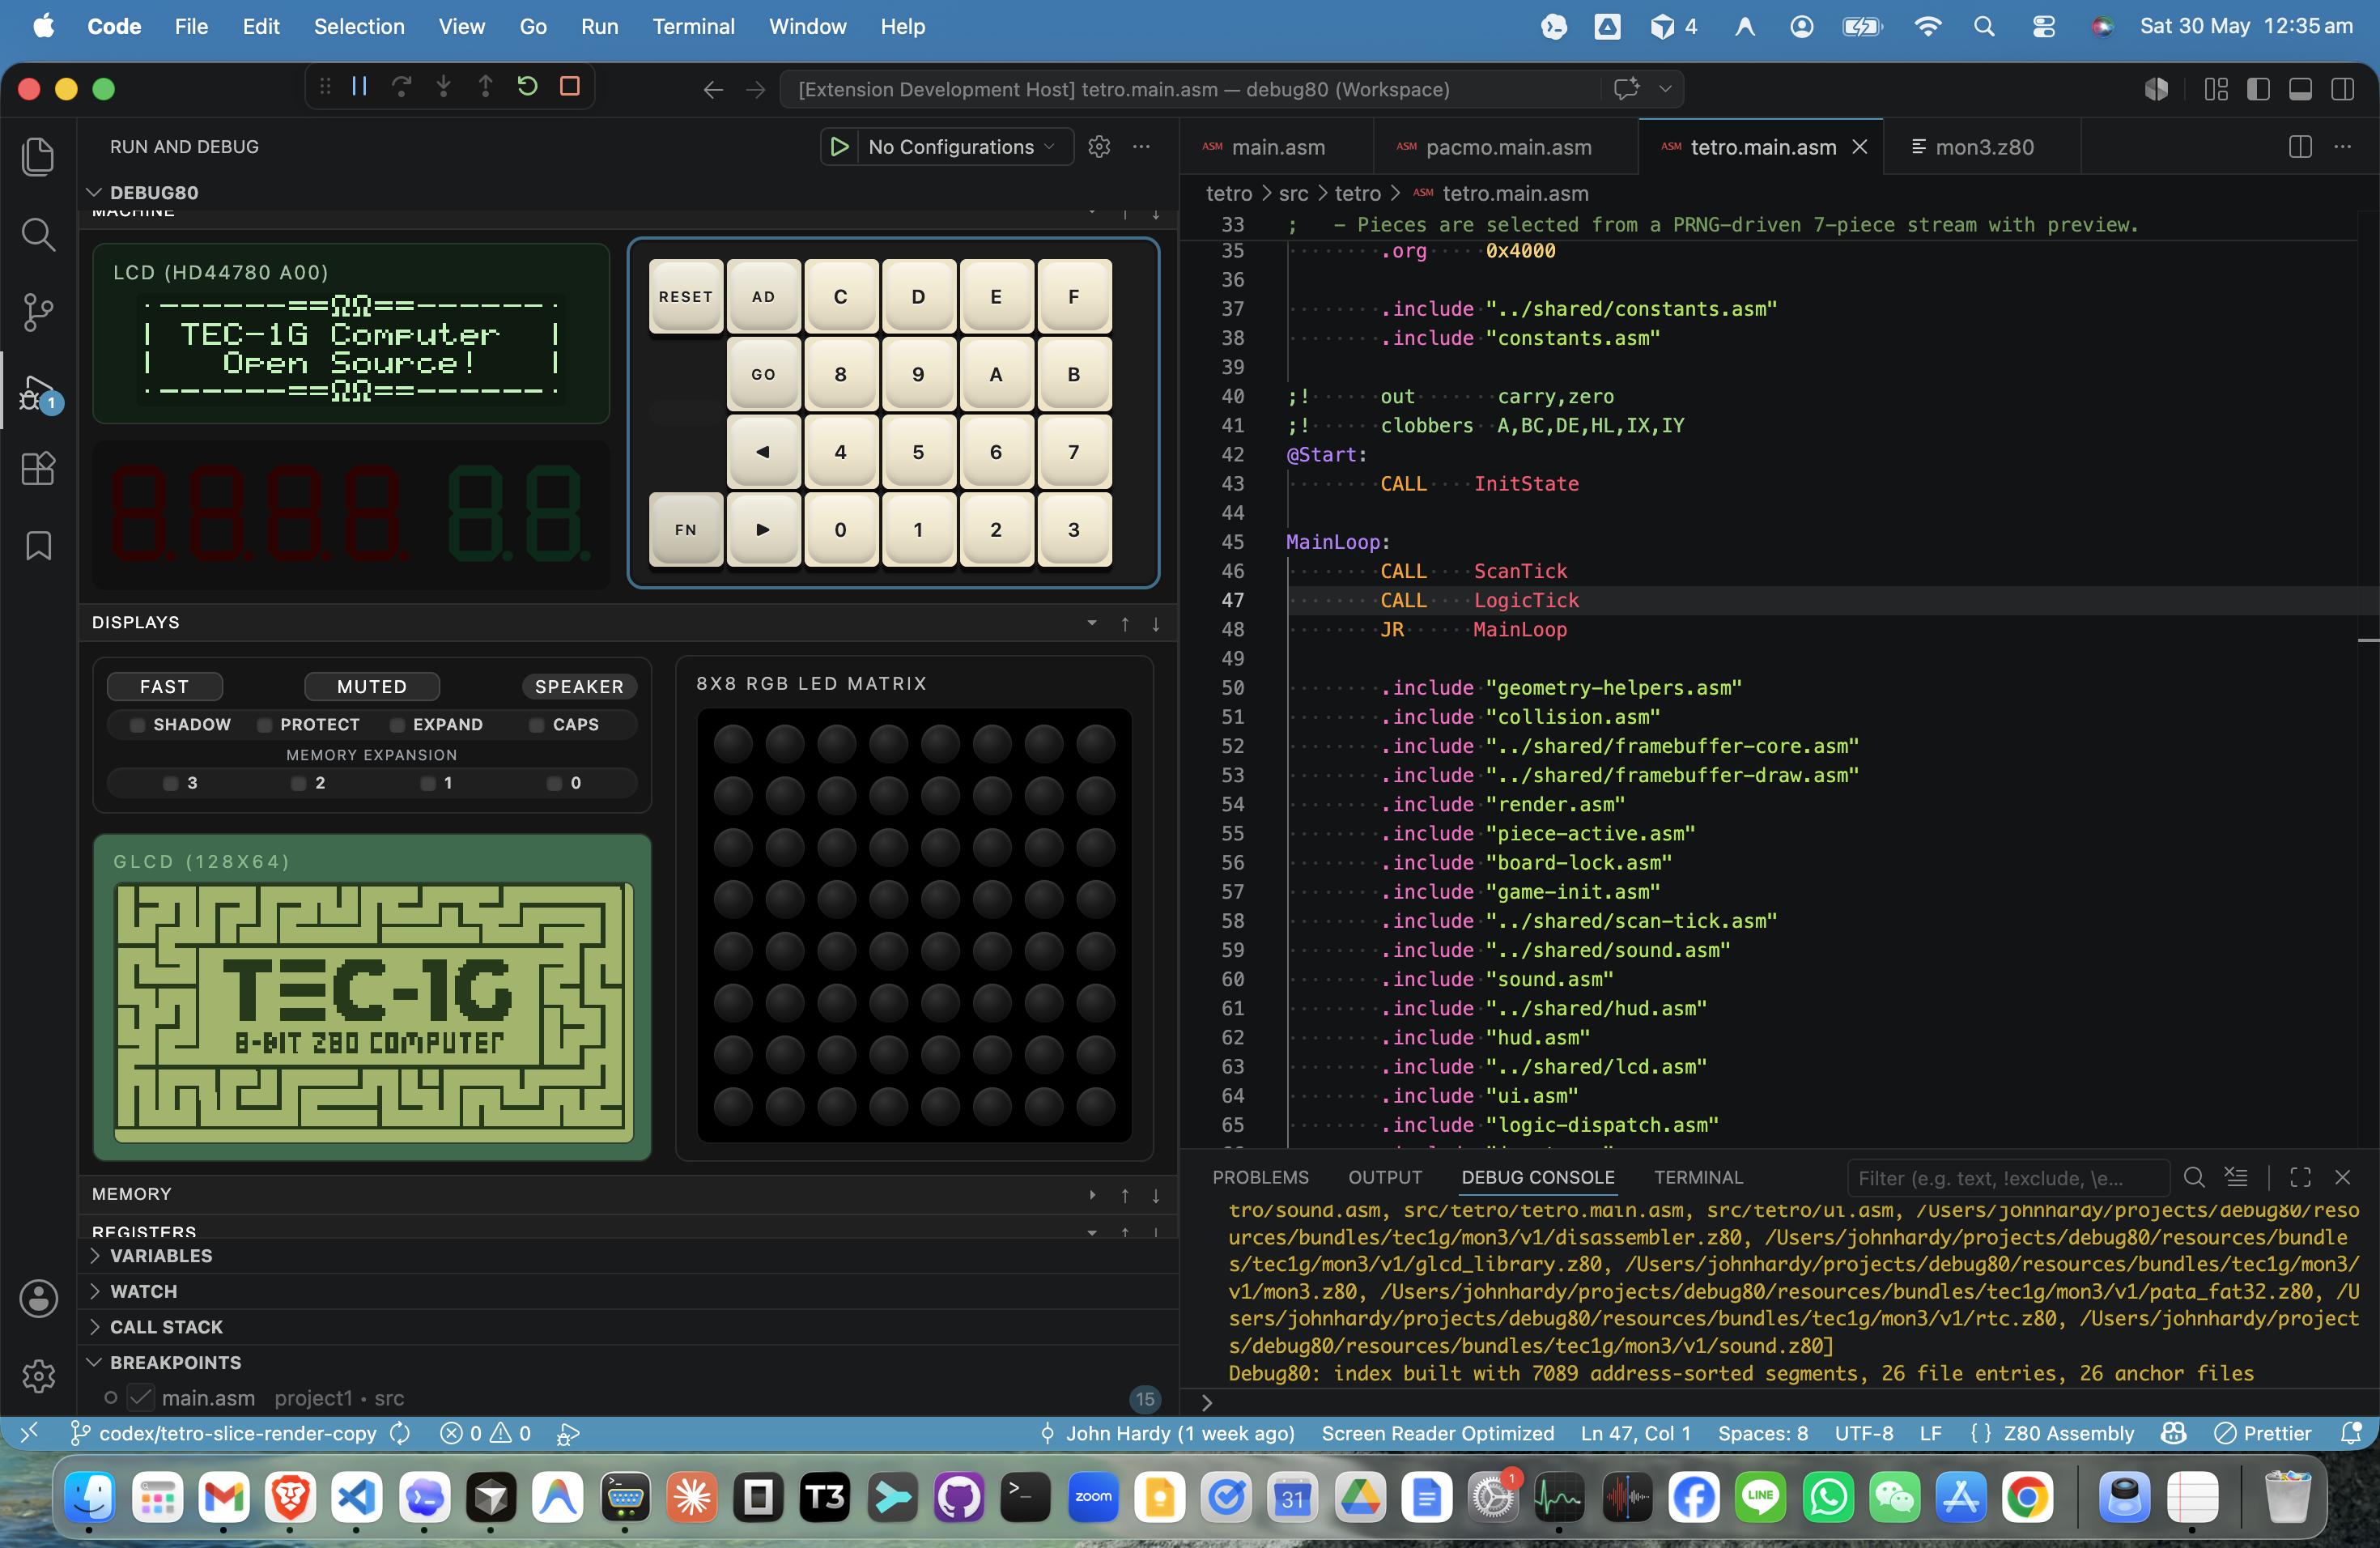Restart the debug session
The width and height of the screenshot is (2380, 1548).
point(528,87)
